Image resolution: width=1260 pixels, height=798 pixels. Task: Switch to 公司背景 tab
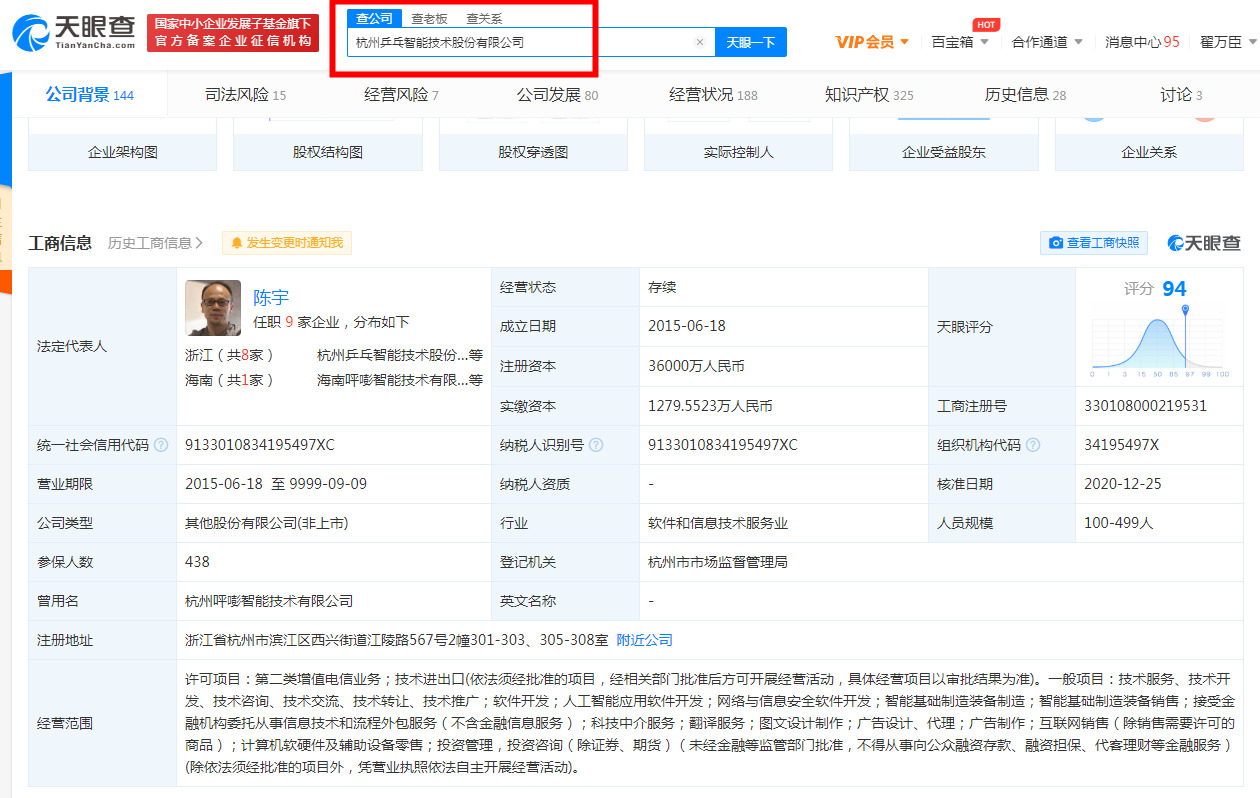(89, 95)
